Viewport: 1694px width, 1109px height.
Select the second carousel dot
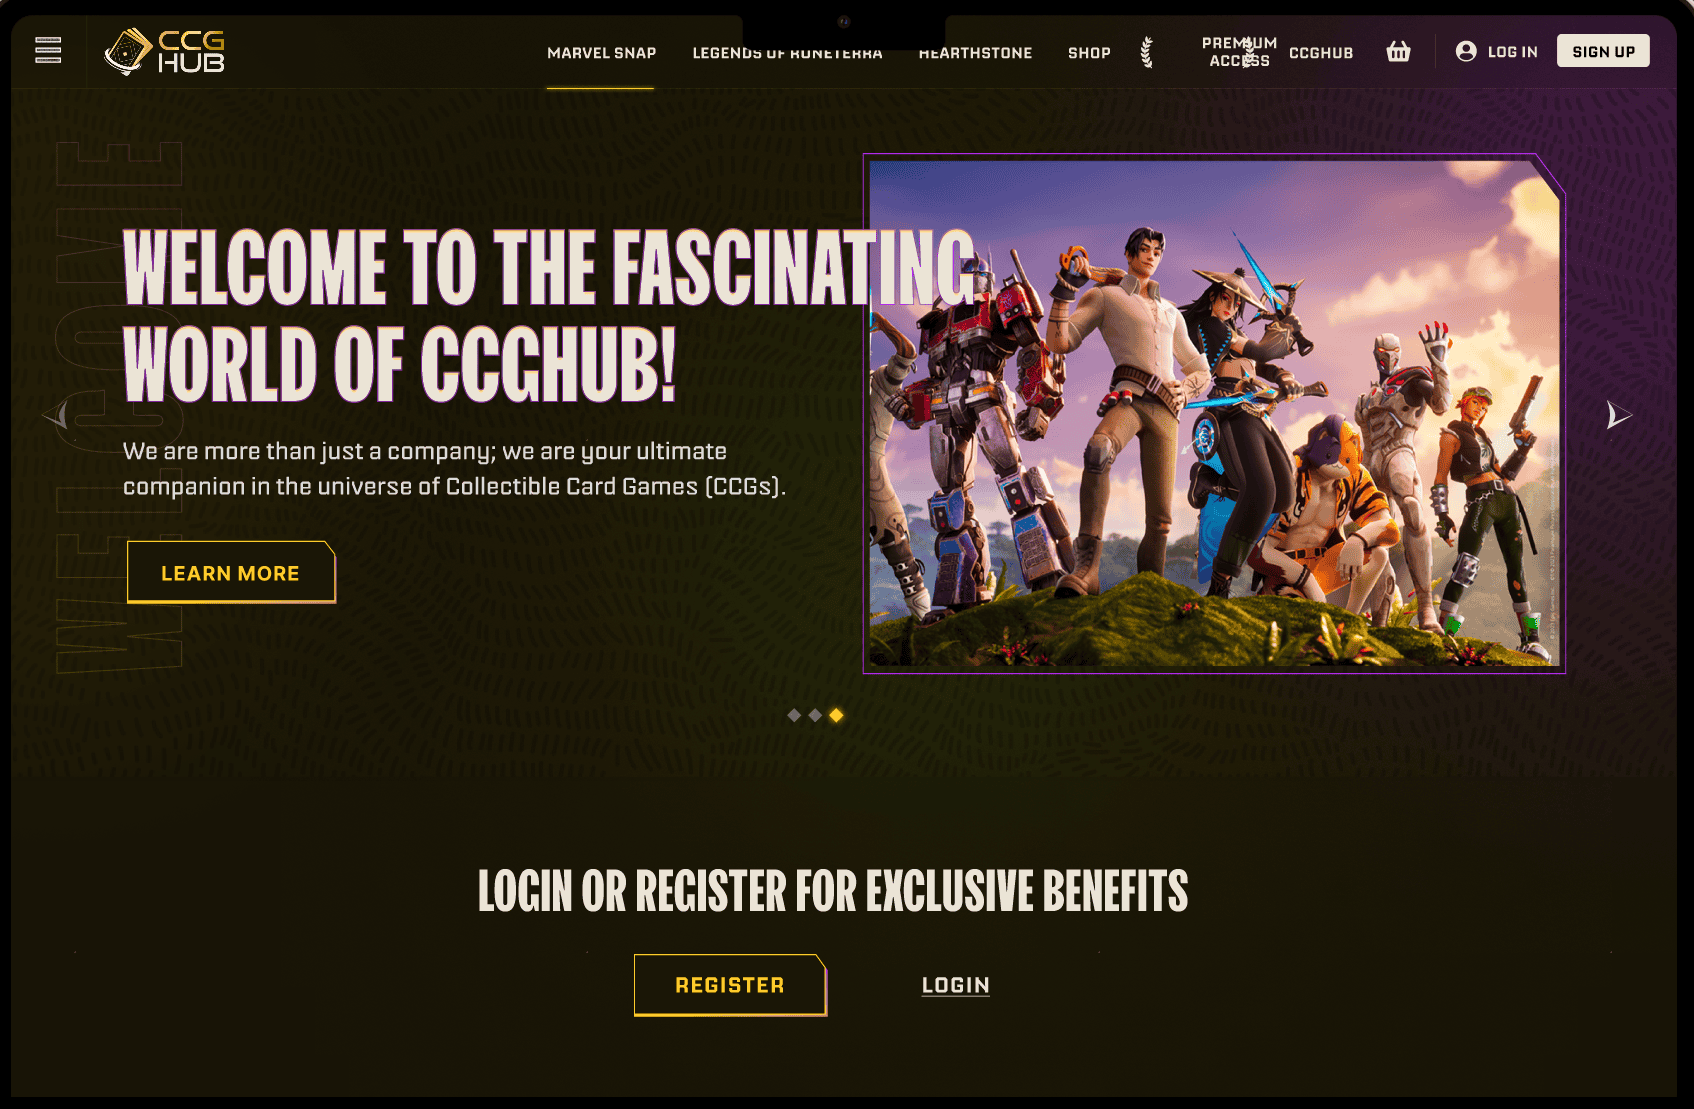coord(815,715)
